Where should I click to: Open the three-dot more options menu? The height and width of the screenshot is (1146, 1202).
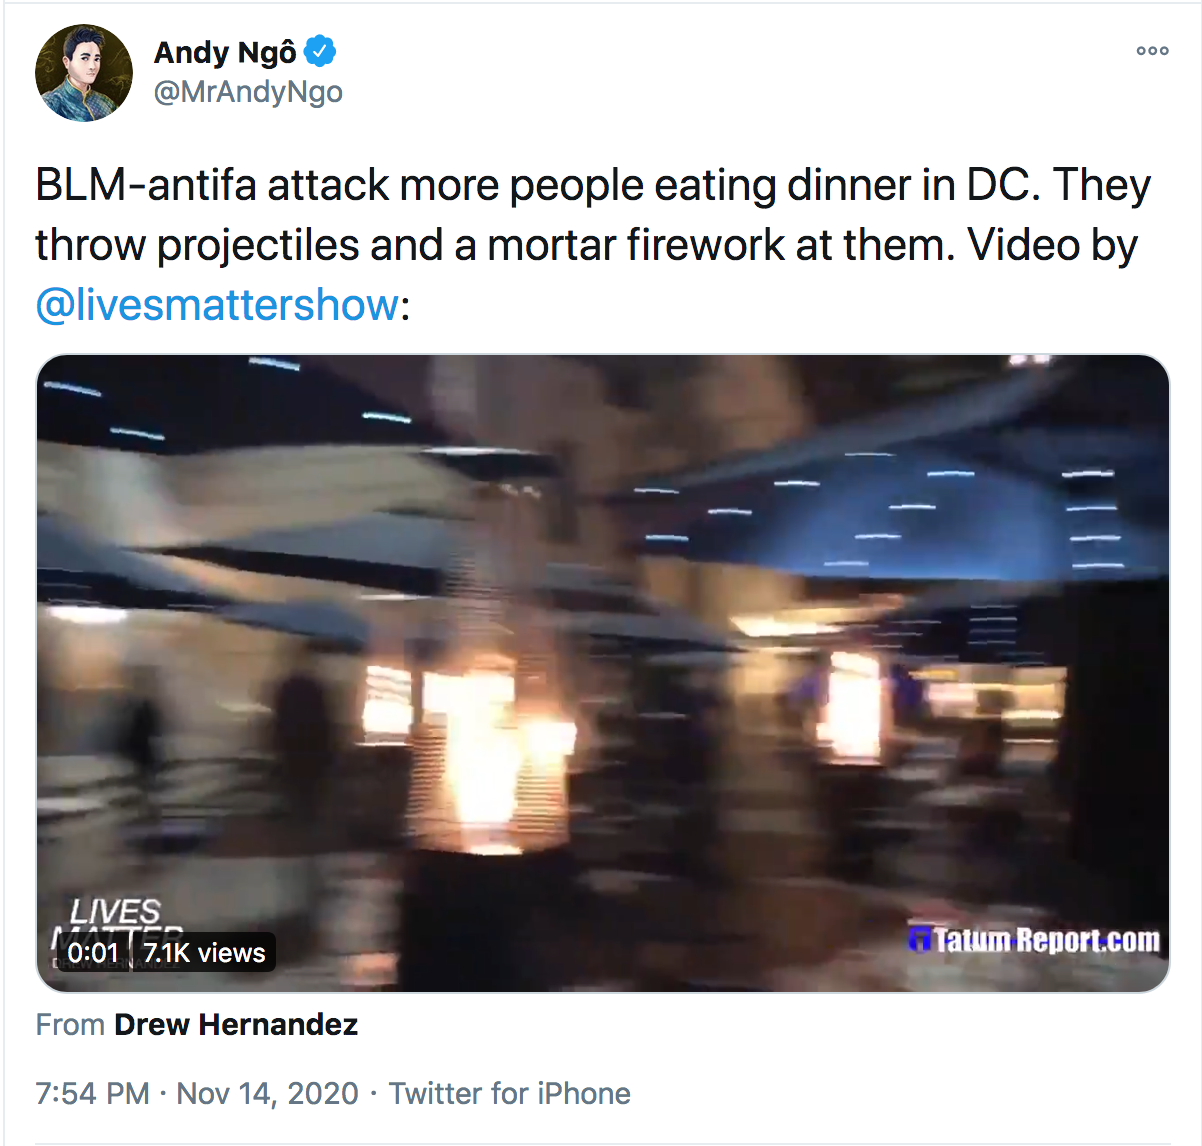[x=1152, y=50]
